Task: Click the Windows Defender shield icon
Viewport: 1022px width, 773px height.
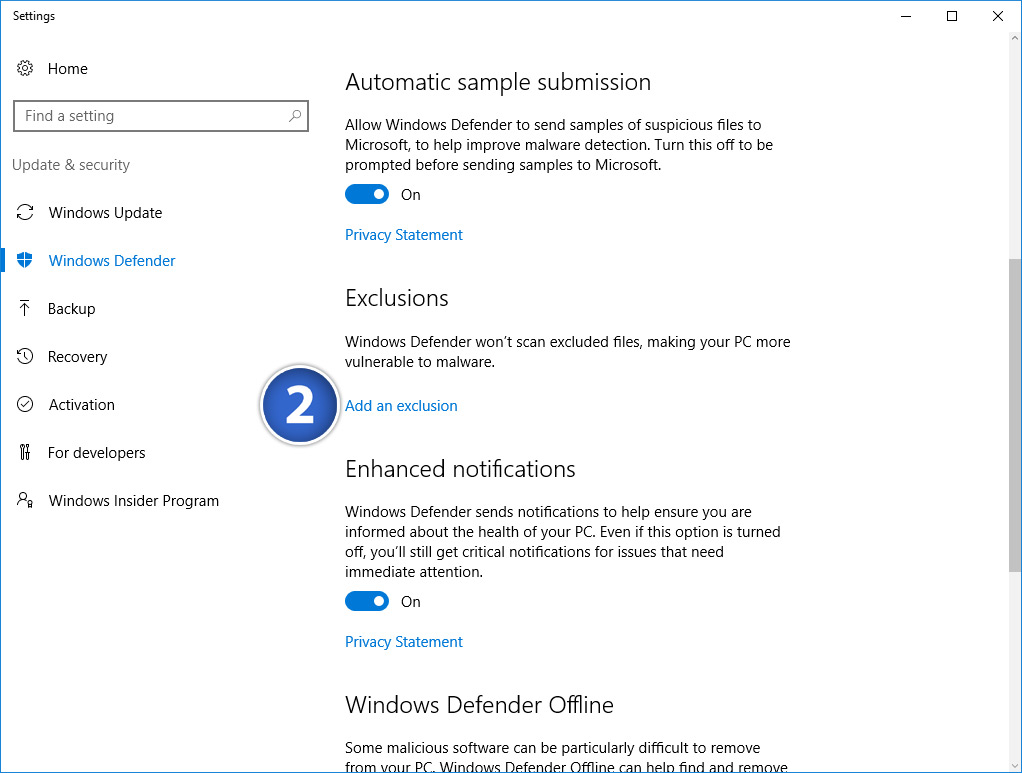Action: click(x=25, y=260)
